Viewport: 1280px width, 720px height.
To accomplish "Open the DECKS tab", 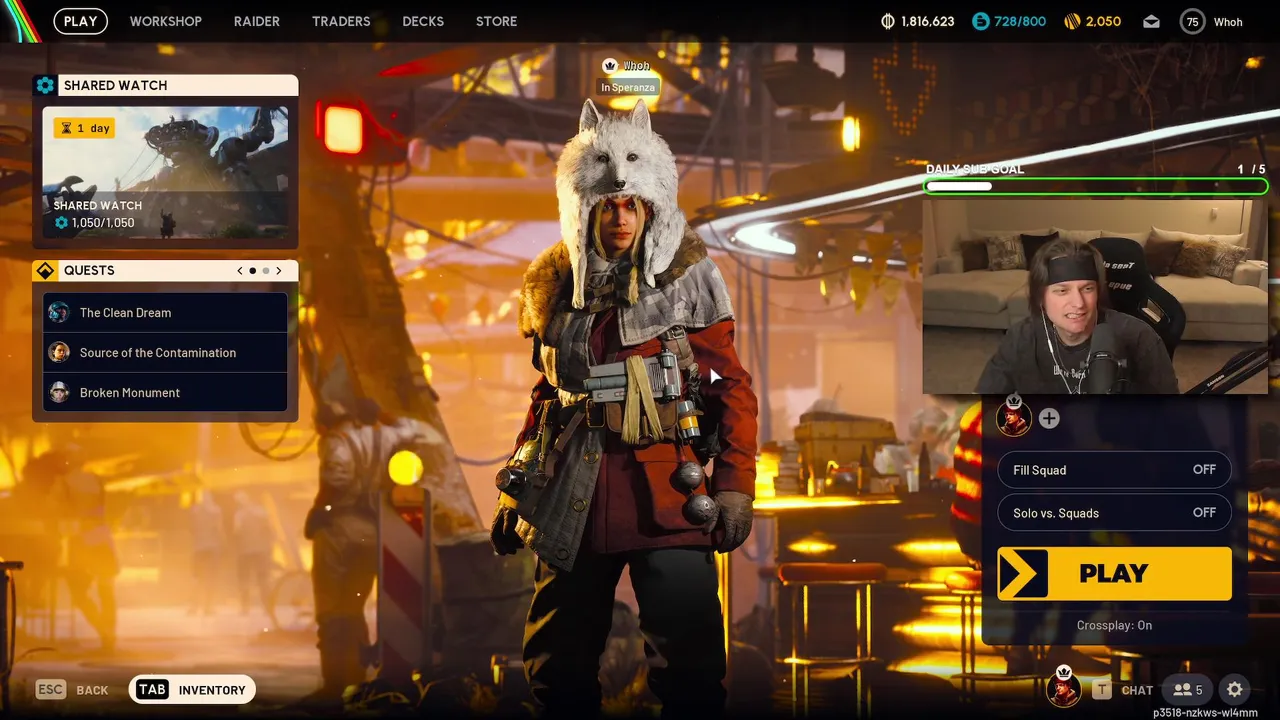I will (423, 21).
